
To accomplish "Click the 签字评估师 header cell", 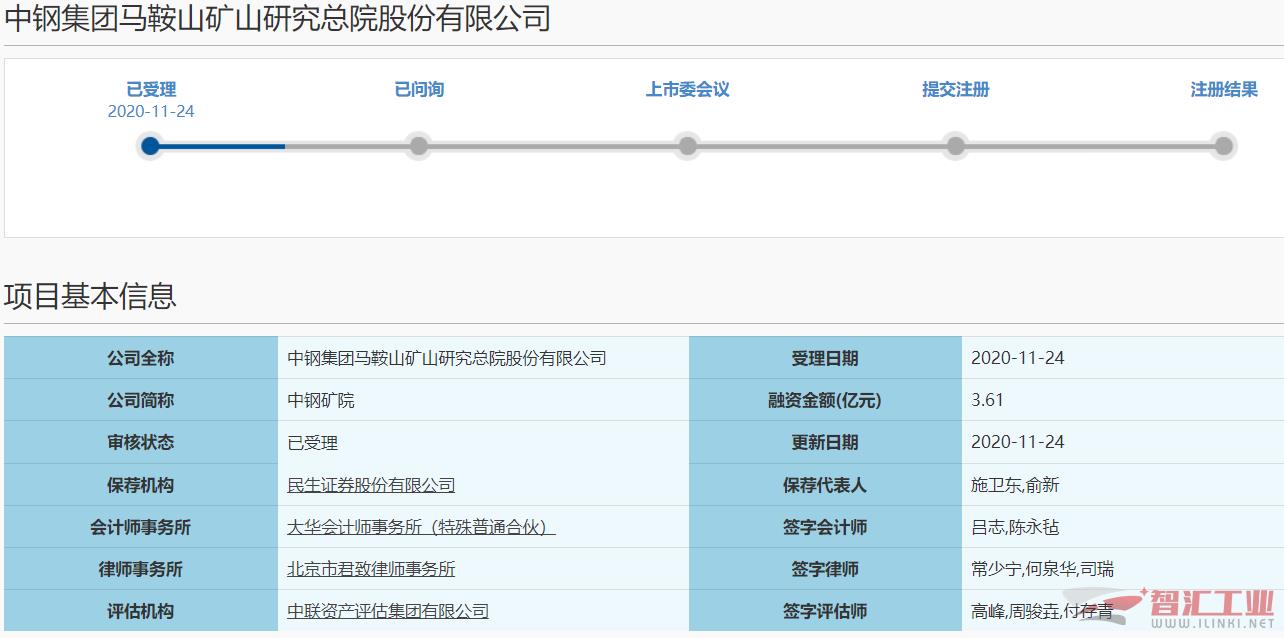I will click(825, 610).
